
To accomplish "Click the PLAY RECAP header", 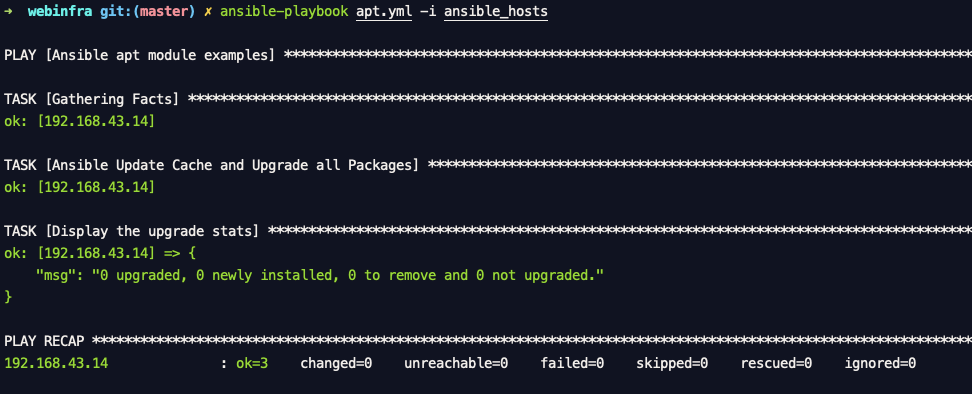I will click(x=44, y=341).
